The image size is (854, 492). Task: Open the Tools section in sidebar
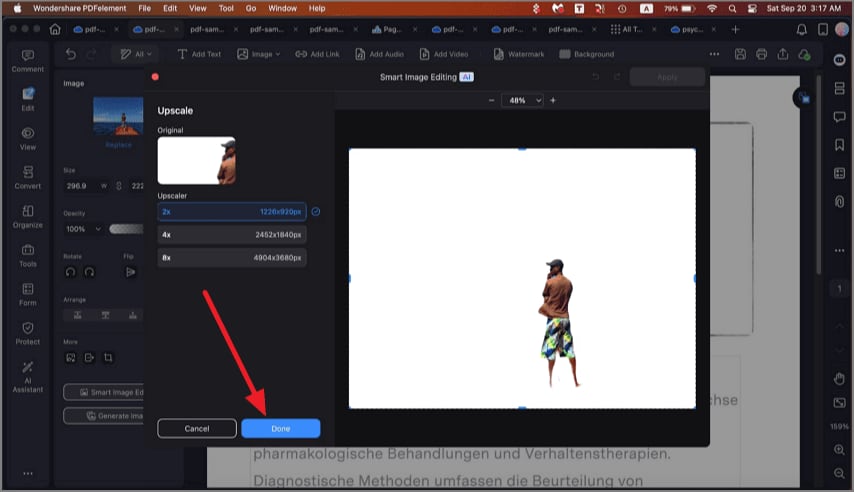[x=28, y=256]
